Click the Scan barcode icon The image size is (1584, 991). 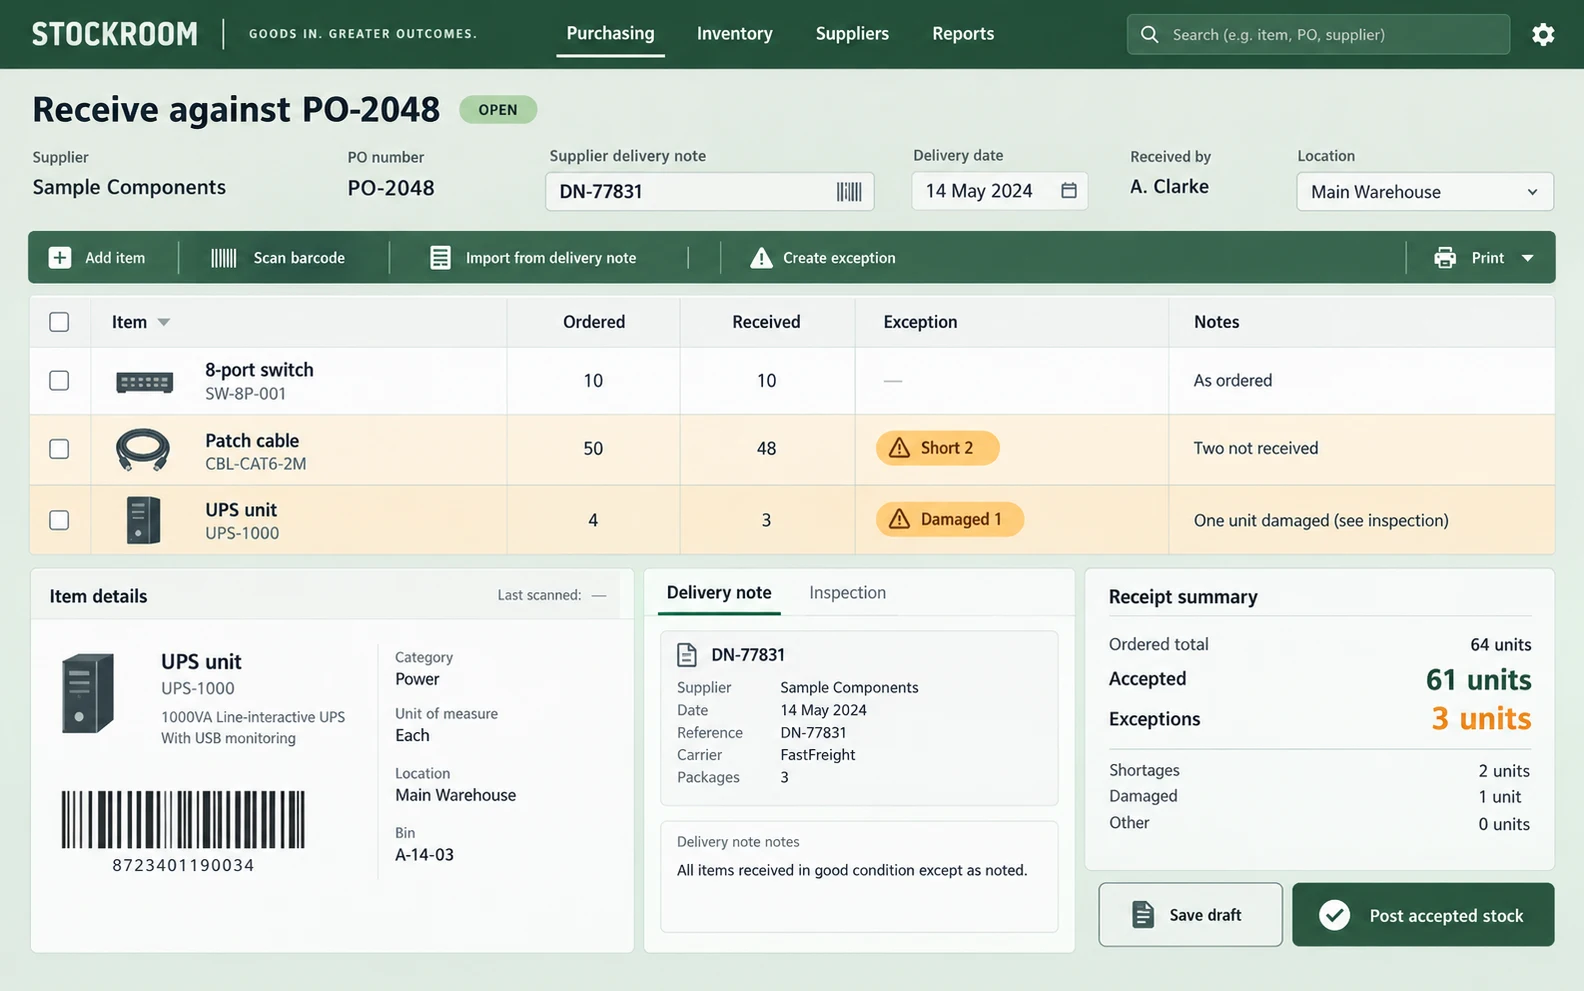pyautogui.click(x=224, y=258)
